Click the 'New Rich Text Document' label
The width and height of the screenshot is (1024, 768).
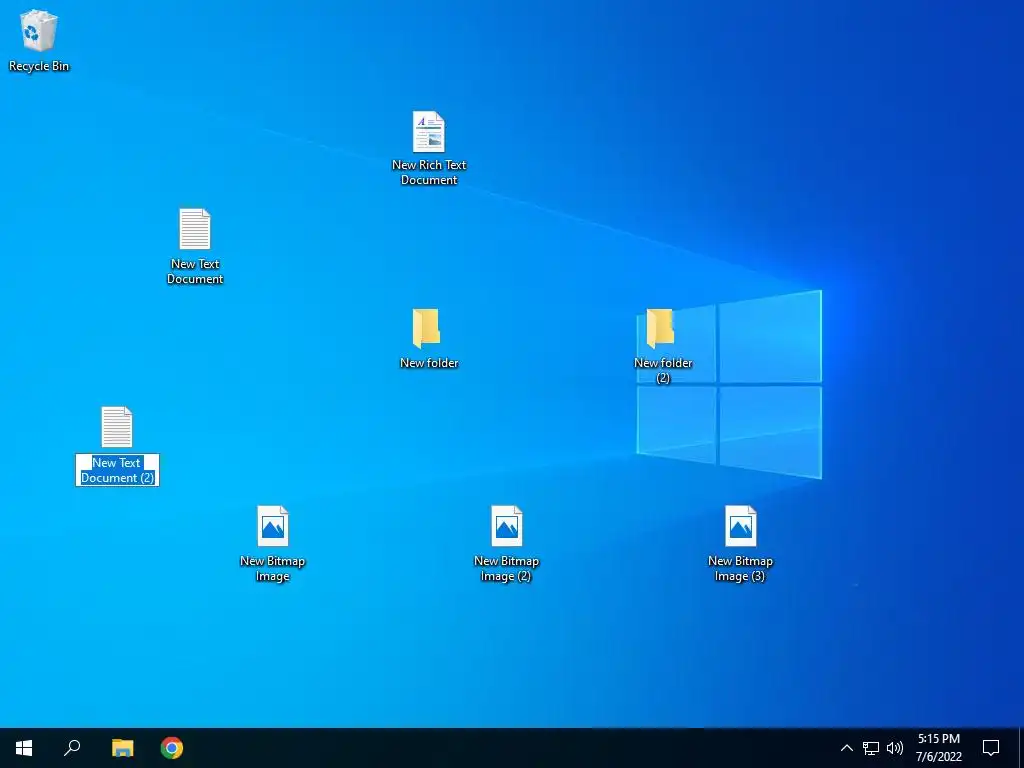429,172
